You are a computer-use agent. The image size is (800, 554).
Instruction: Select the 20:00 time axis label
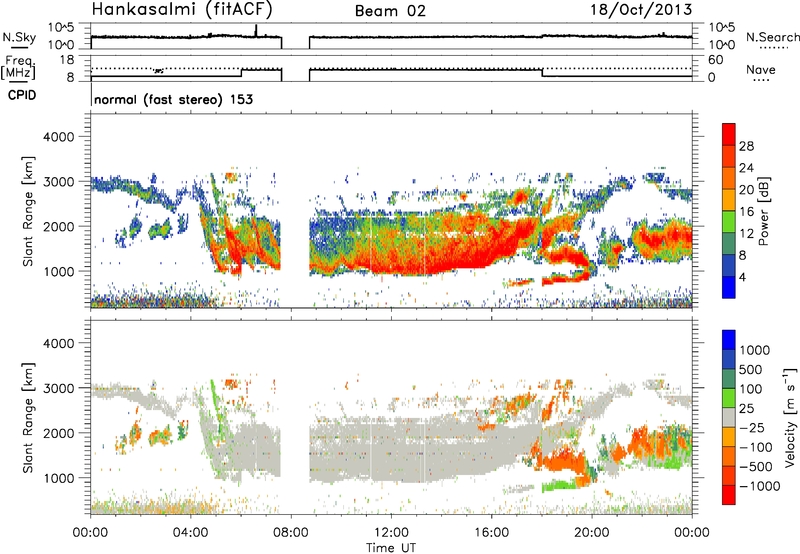point(592,532)
